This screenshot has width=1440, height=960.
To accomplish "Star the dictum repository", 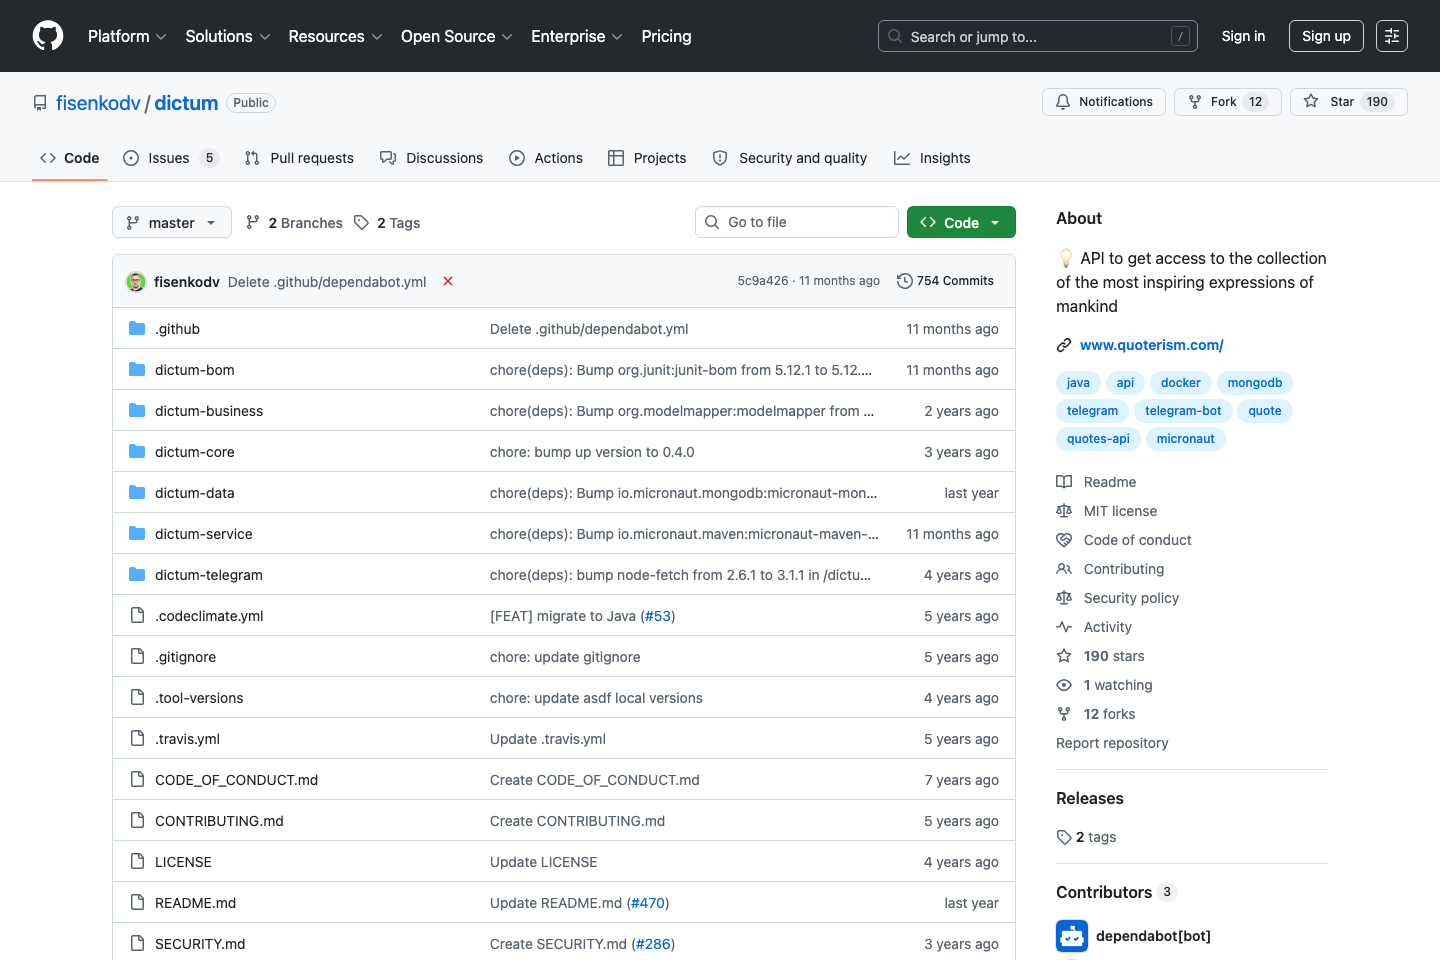I will [1348, 102].
